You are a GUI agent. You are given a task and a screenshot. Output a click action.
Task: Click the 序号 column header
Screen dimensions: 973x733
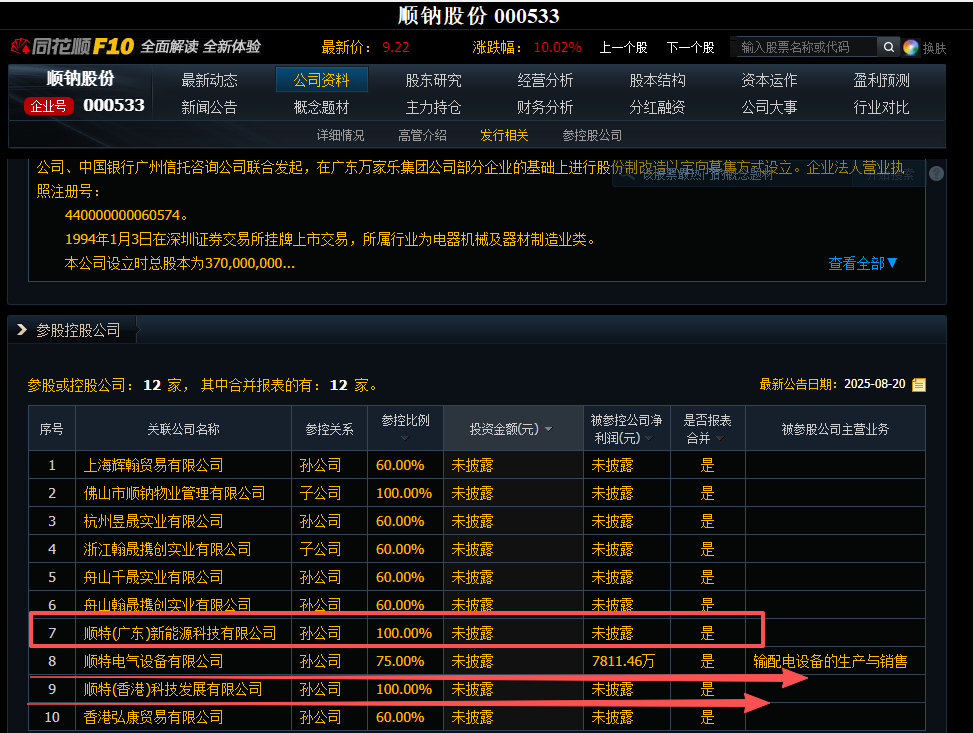pos(52,429)
